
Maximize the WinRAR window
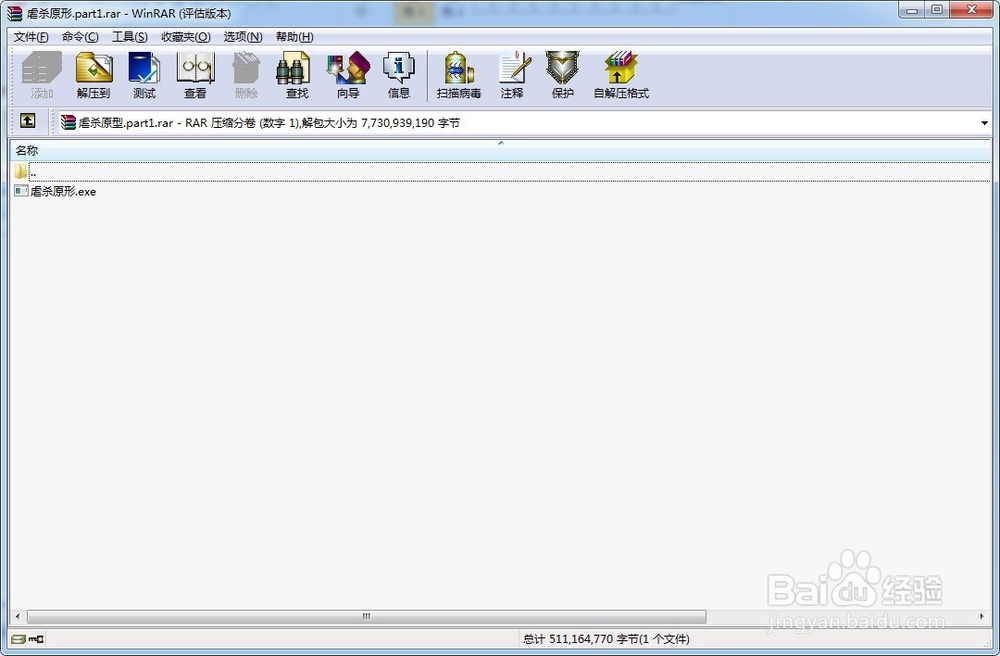tap(937, 10)
